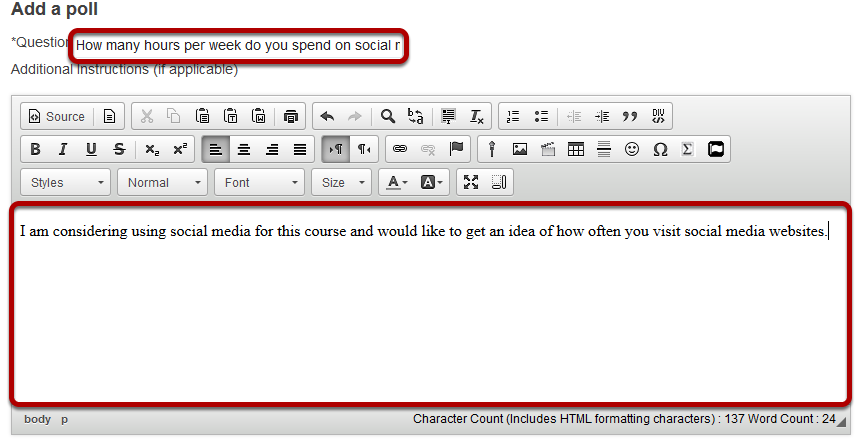Open the Text Color picker

pos(397,183)
